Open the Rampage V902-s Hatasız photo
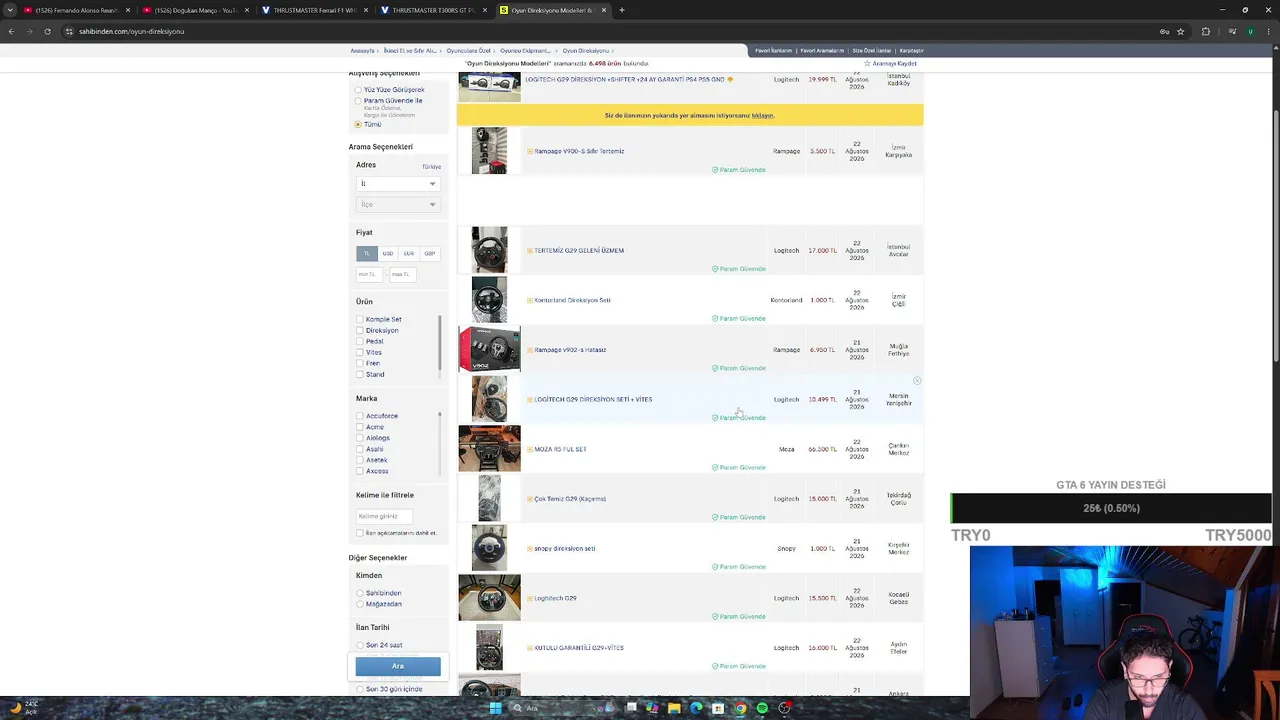Image resolution: width=1280 pixels, height=720 pixels. (x=489, y=349)
